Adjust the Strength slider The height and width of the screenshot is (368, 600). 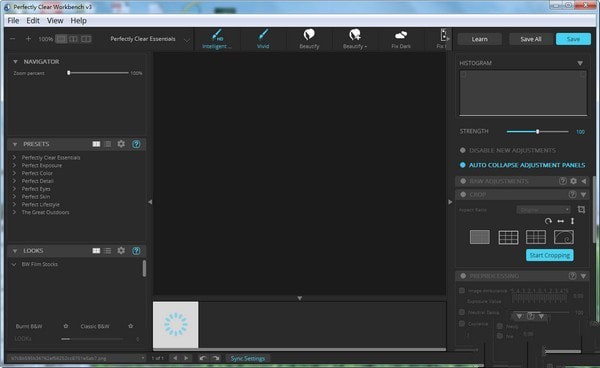coord(537,132)
